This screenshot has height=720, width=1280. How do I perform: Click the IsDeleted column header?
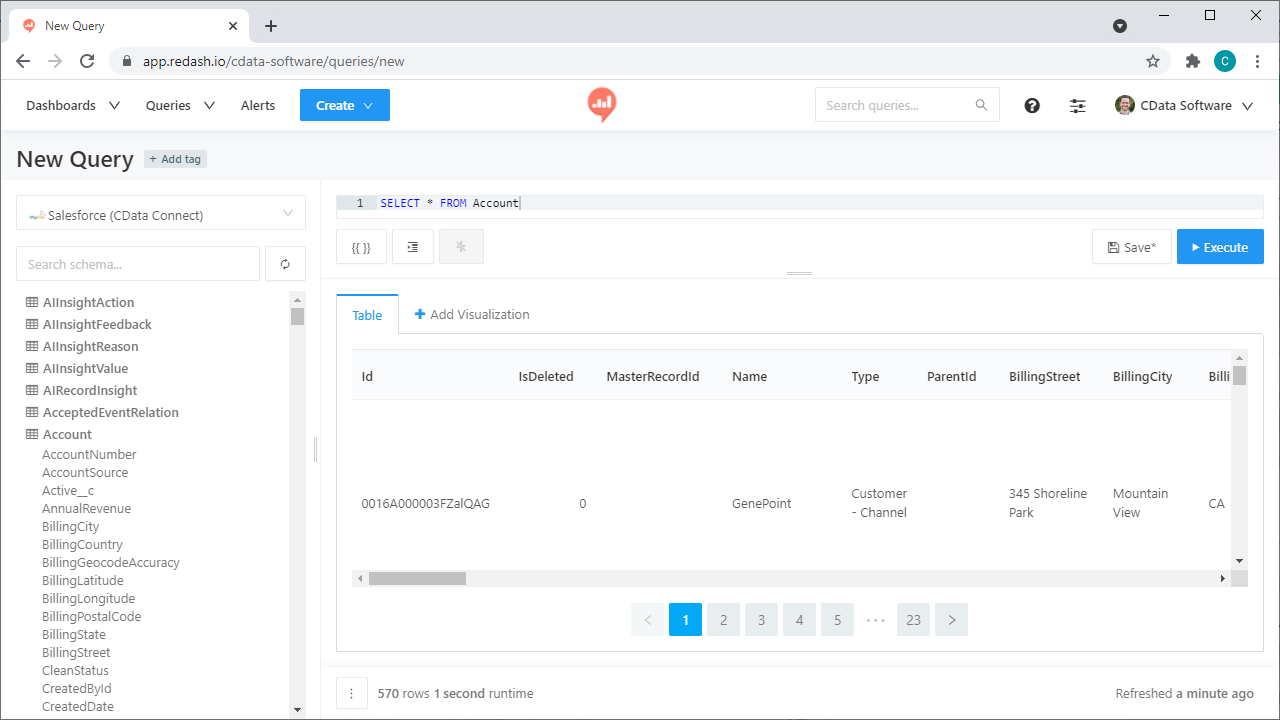tap(546, 376)
